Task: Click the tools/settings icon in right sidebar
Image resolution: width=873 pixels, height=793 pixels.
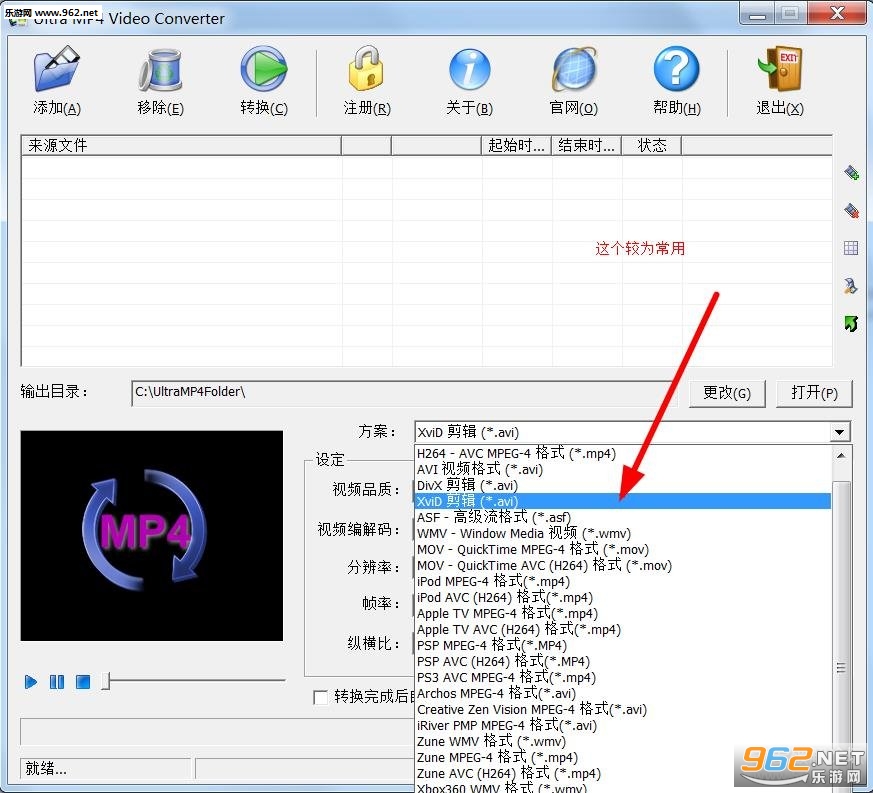Action: tap(851, 286)
